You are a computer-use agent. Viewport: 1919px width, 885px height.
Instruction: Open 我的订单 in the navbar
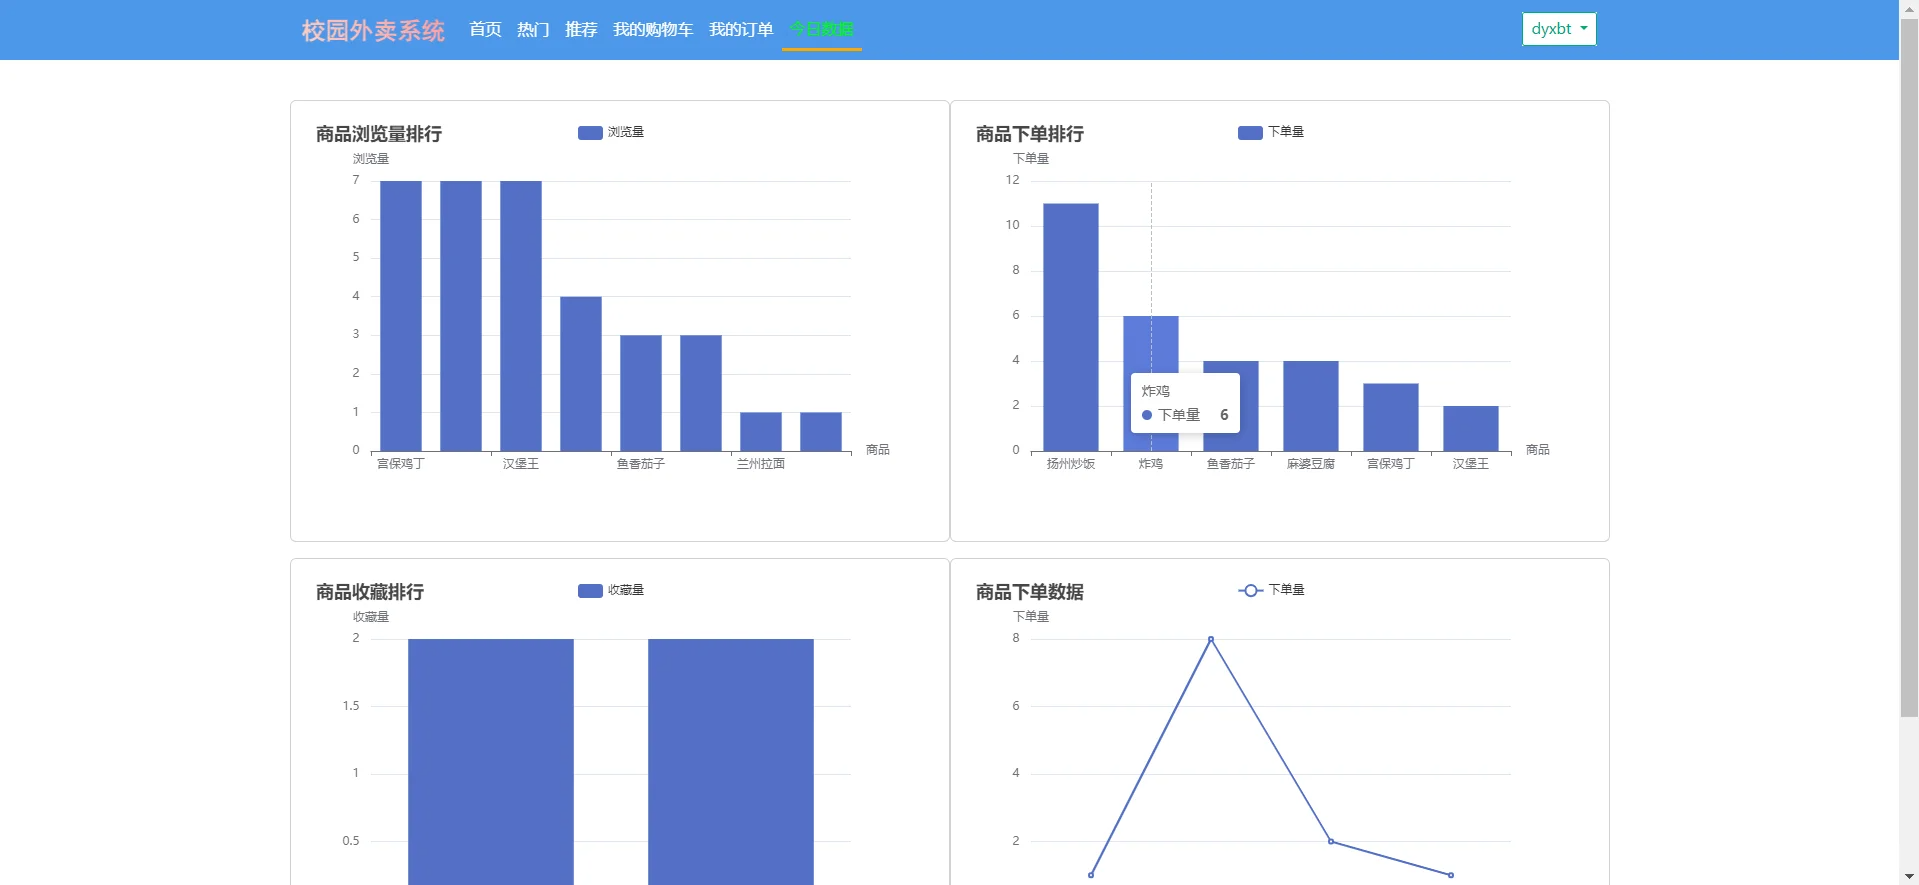(x=741, y=29)
